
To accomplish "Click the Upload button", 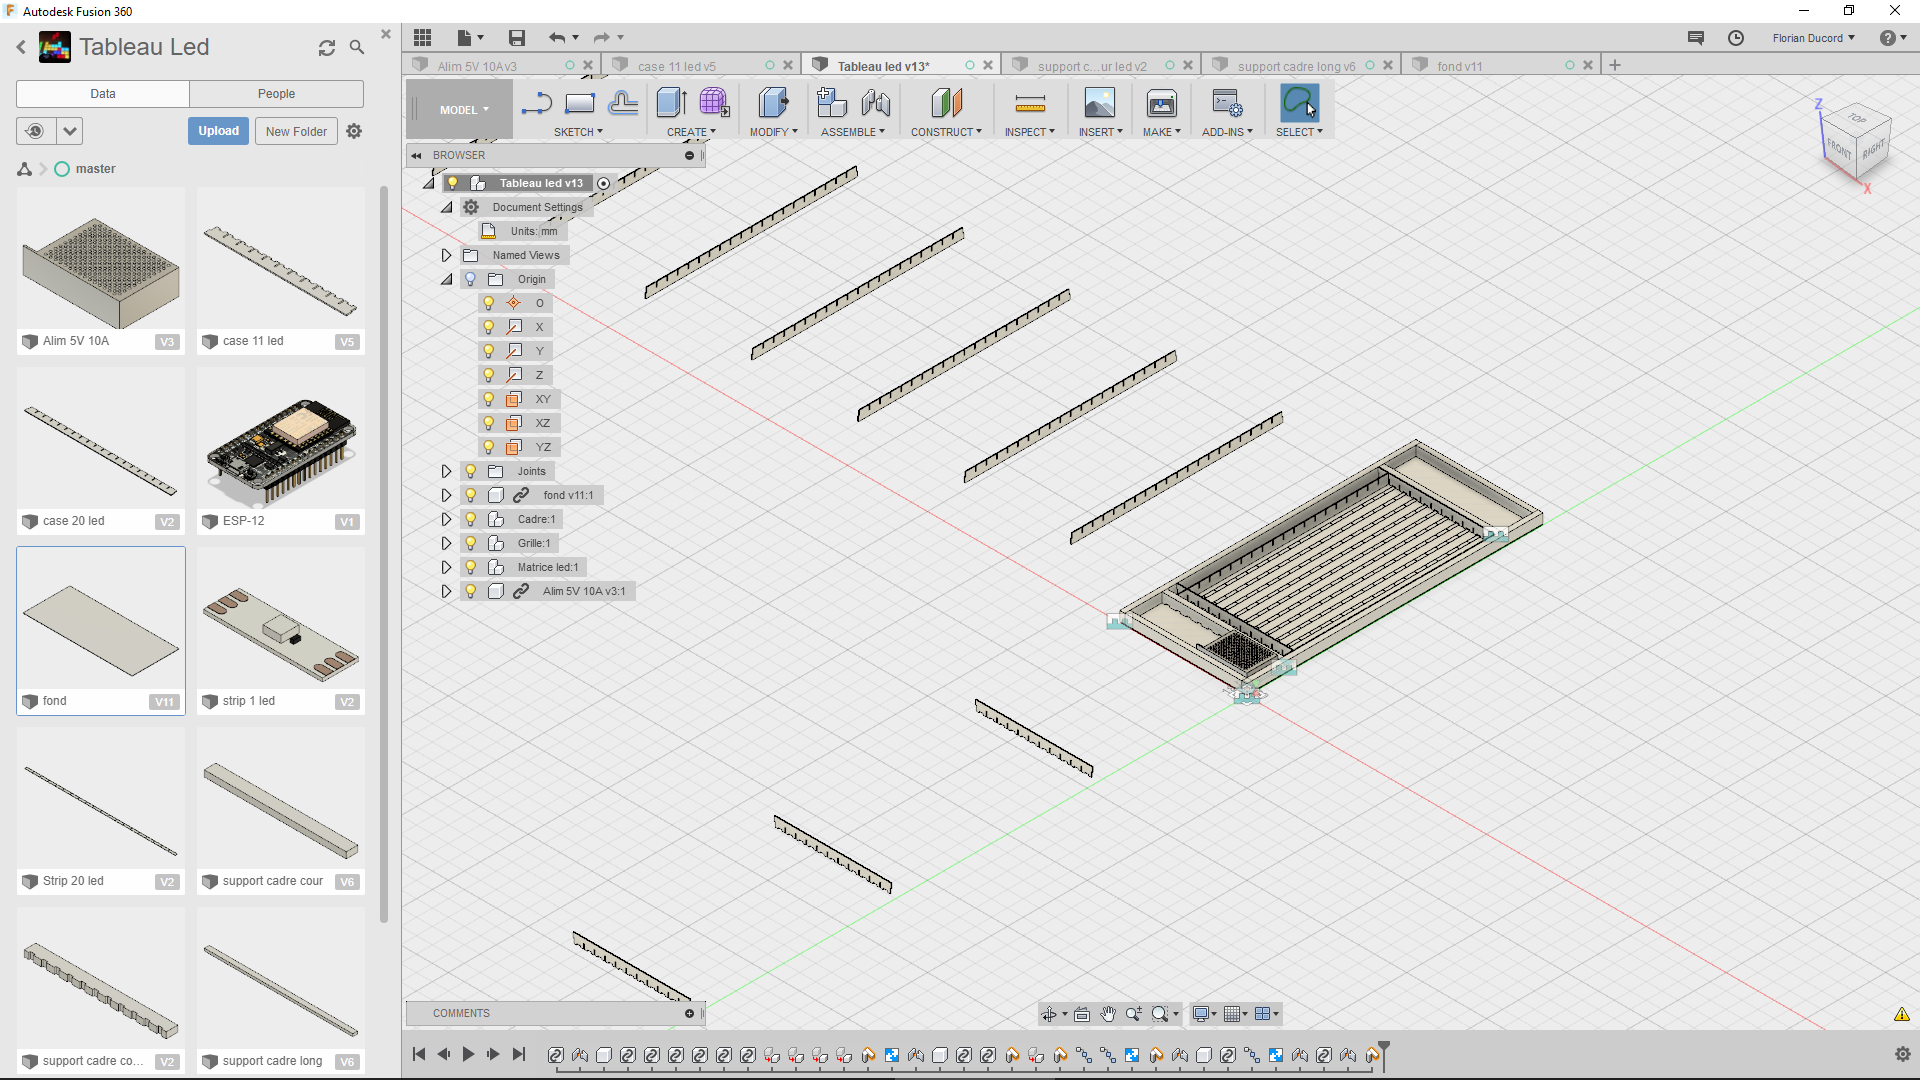I will click(218, 131).
